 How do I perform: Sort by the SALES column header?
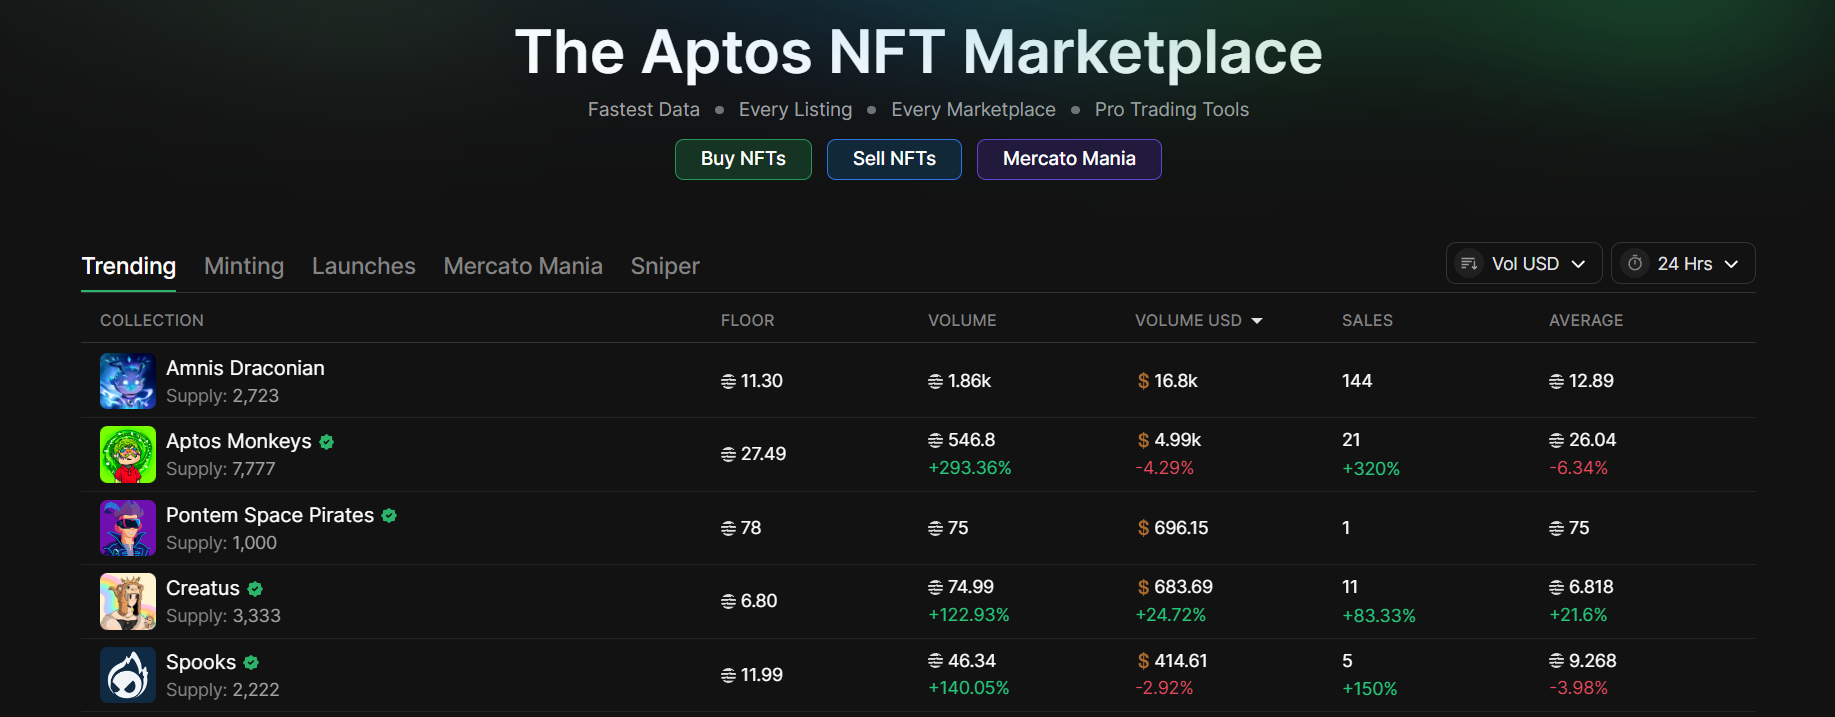(1367, 320)
